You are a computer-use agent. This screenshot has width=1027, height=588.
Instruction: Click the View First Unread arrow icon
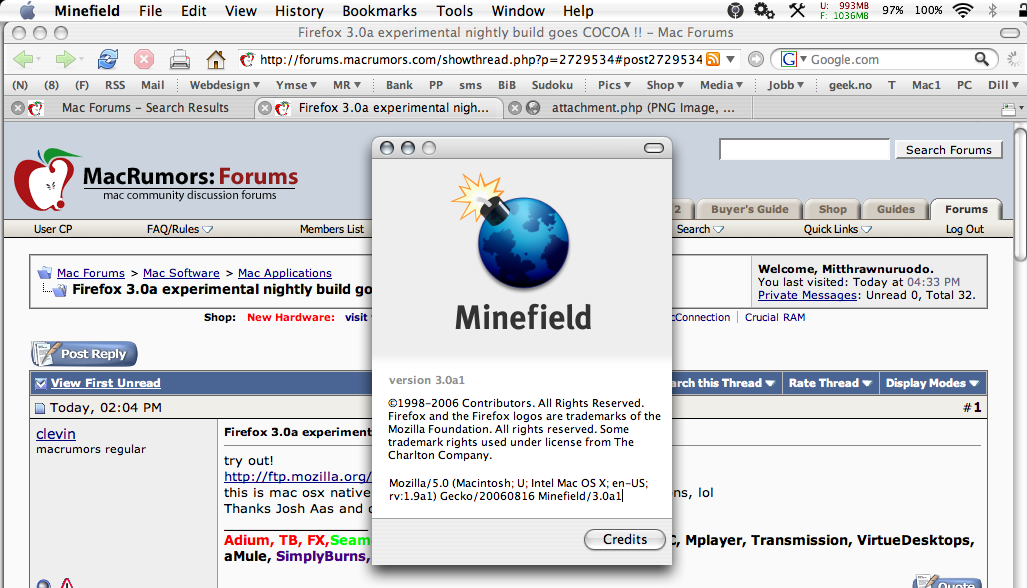click(x=41, y=384)
